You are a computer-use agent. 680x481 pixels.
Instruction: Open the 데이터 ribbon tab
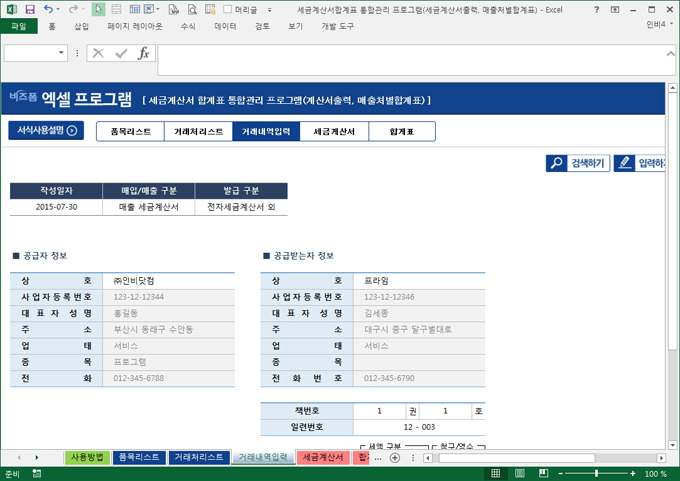[x=226, y=26]
